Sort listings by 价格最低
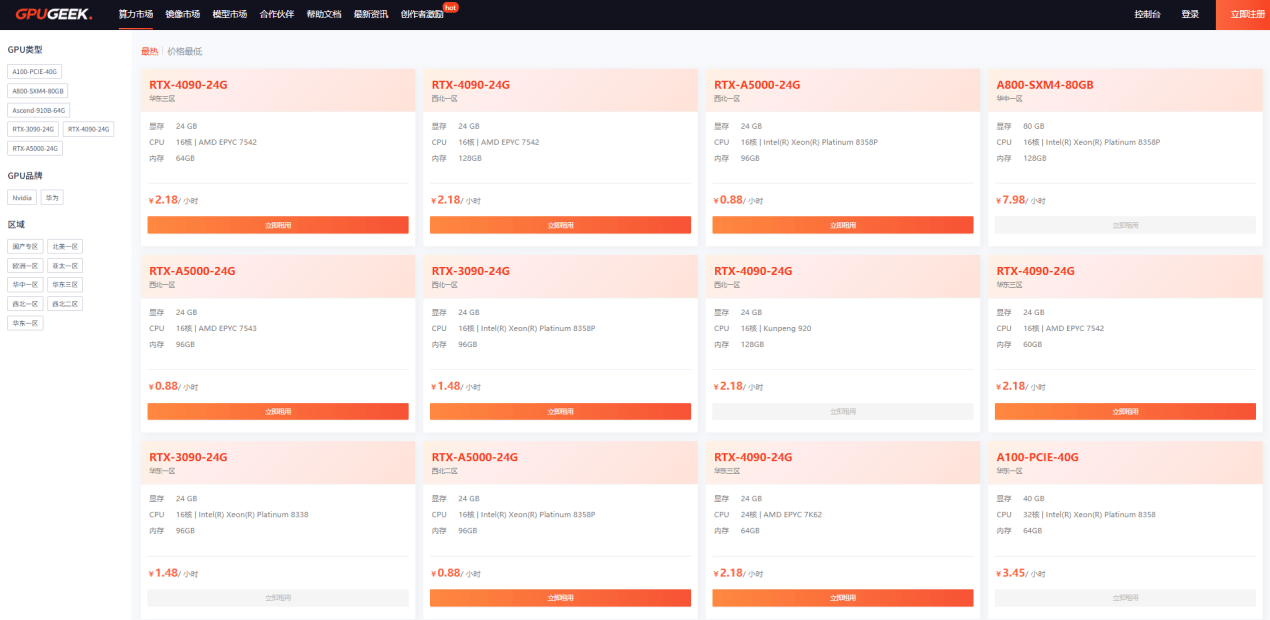This screenshot has height=620, width=1270. (184, 51)
